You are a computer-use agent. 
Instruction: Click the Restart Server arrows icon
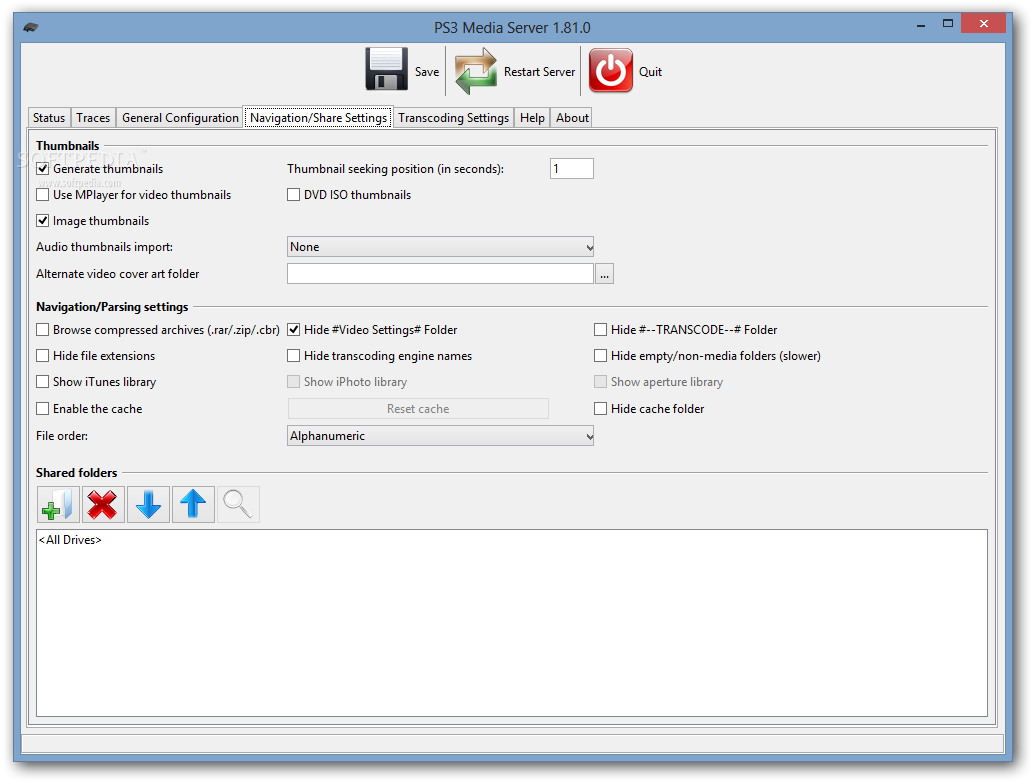pyautogui.click(x=476, y=70)
